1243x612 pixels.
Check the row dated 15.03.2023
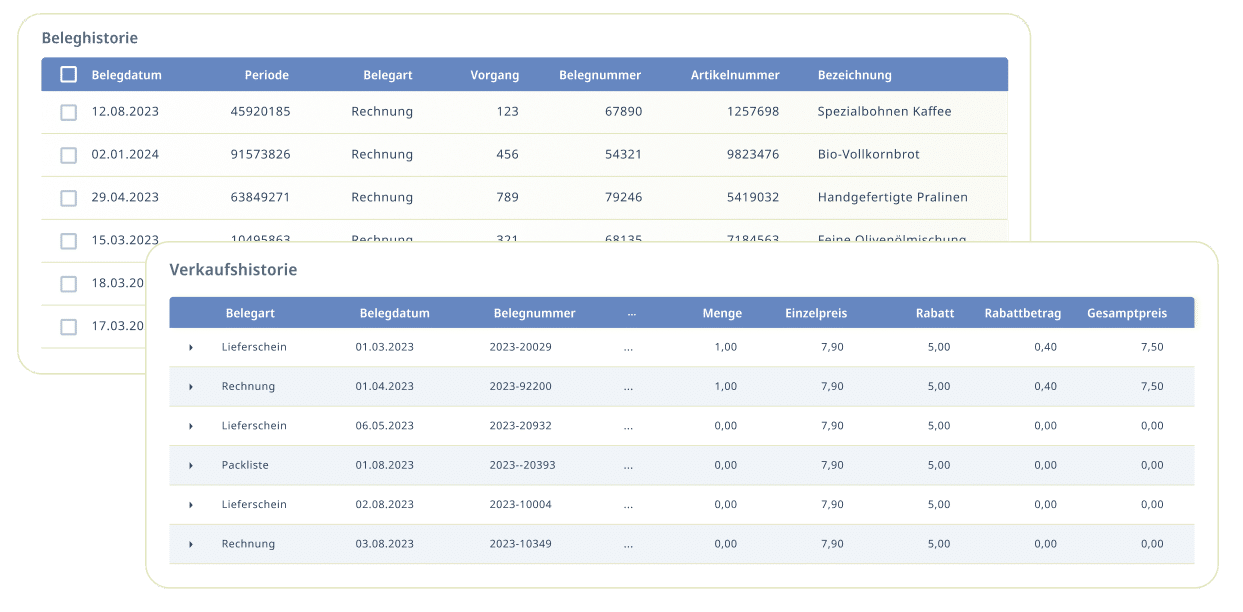point(69,241)
